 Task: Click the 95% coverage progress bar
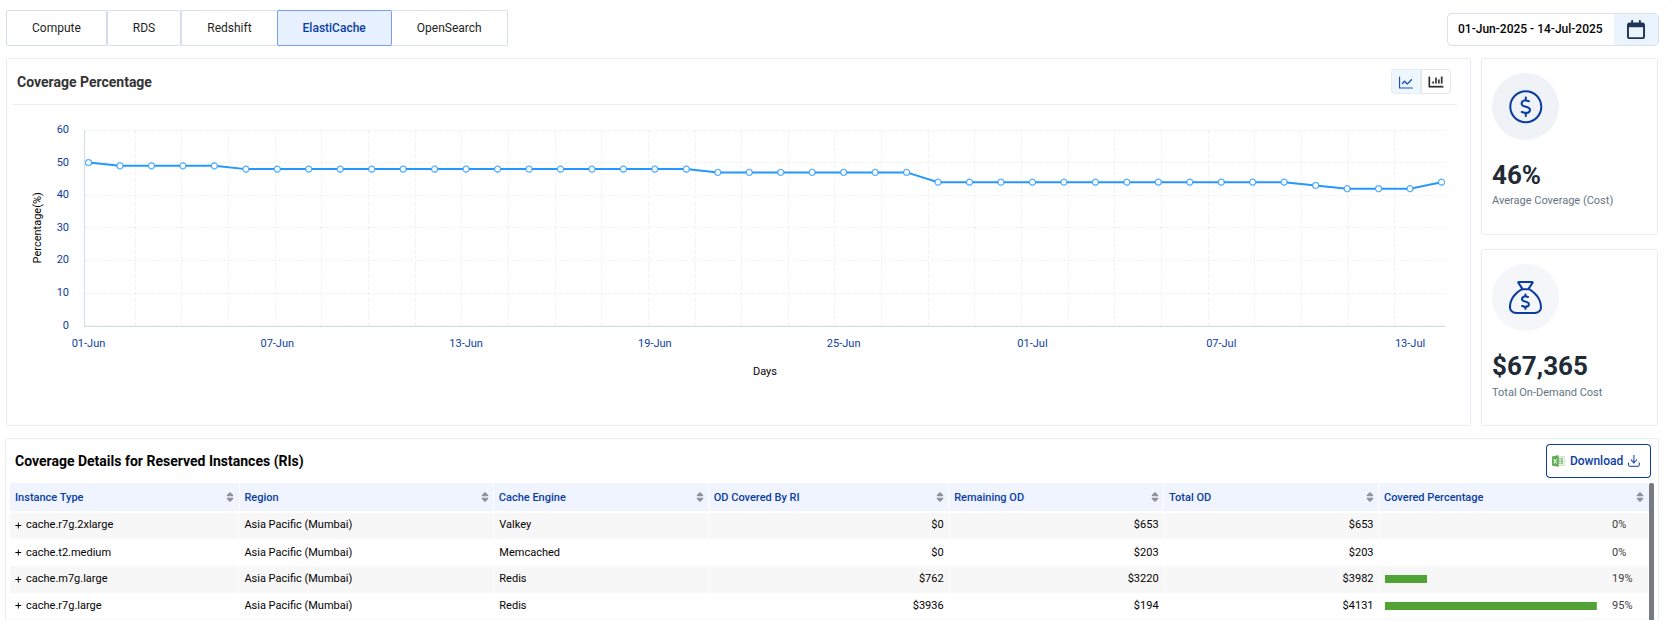point(1490,606)
